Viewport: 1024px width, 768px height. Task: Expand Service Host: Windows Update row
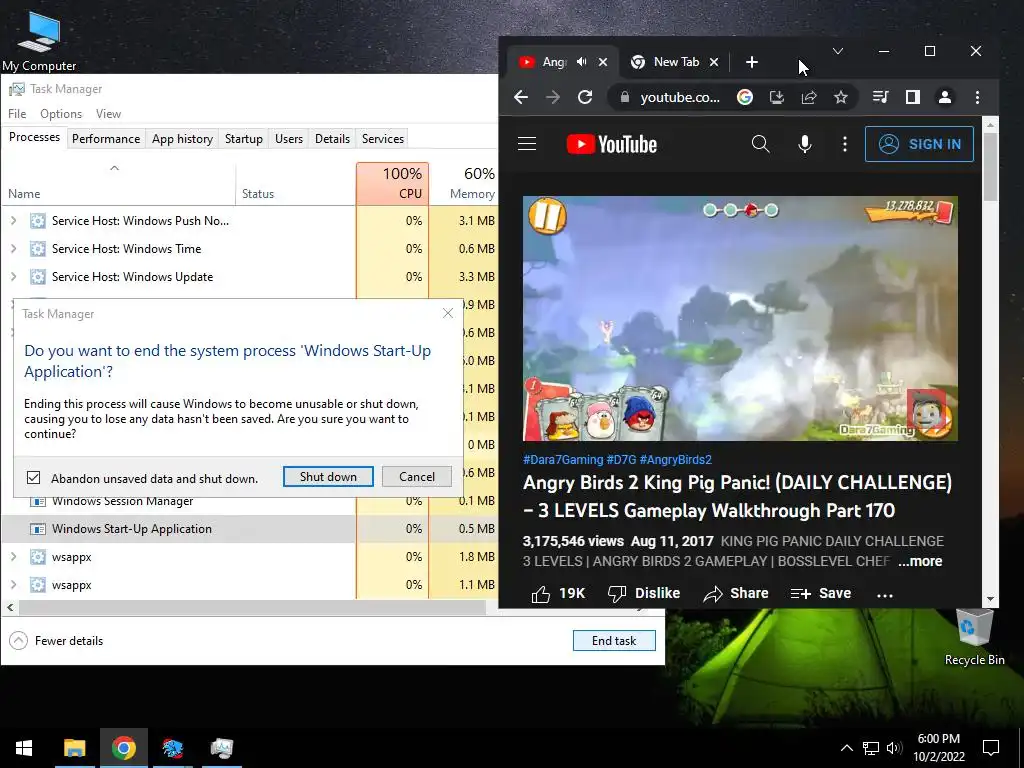point(13,277)
